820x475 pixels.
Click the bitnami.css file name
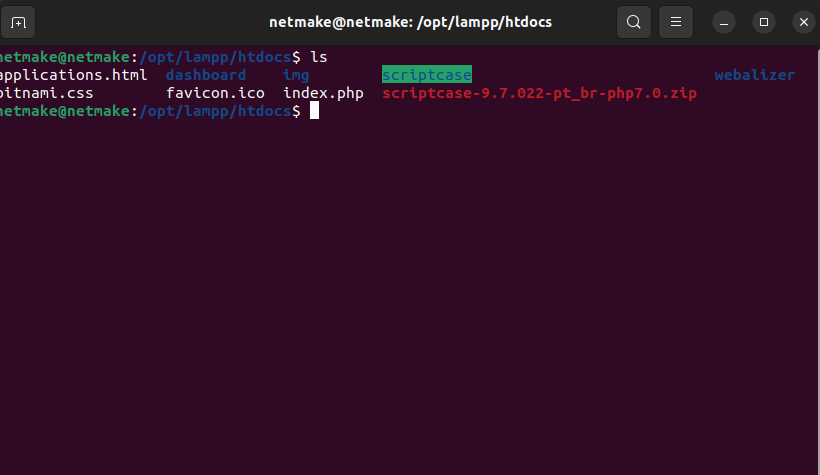click(47, 93)
